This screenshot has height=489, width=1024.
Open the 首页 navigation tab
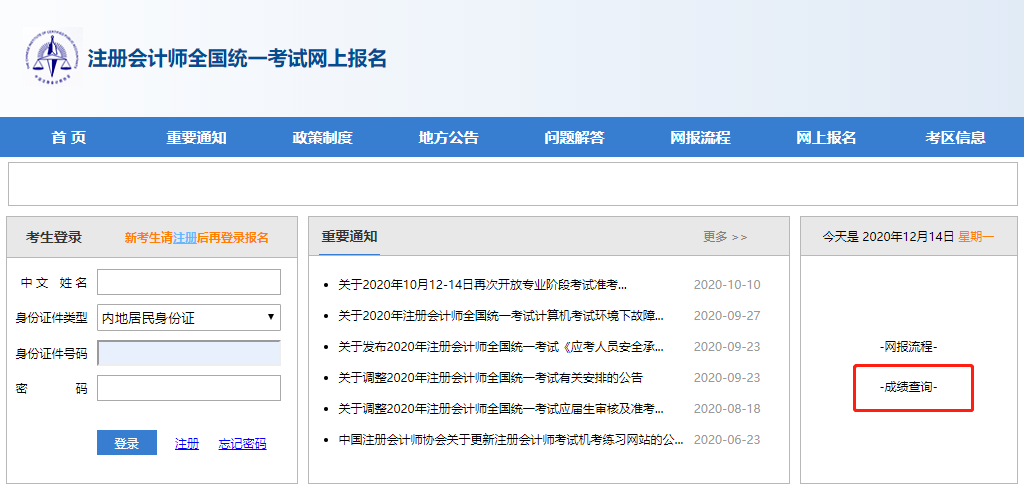[69, 138]
